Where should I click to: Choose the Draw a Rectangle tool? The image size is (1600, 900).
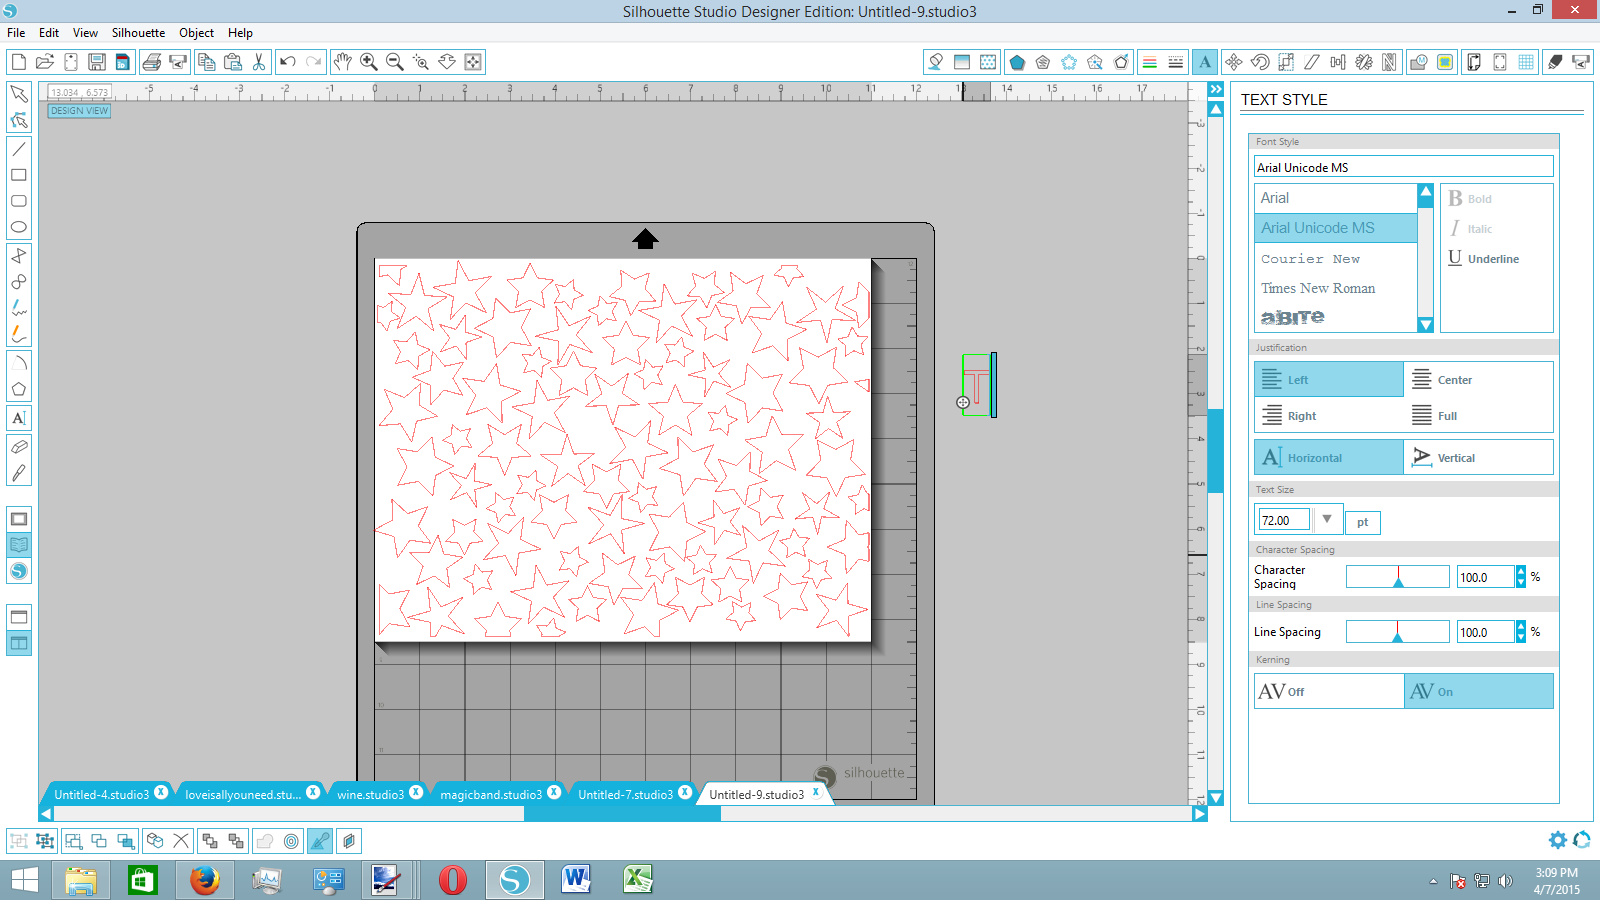point(19,175)
